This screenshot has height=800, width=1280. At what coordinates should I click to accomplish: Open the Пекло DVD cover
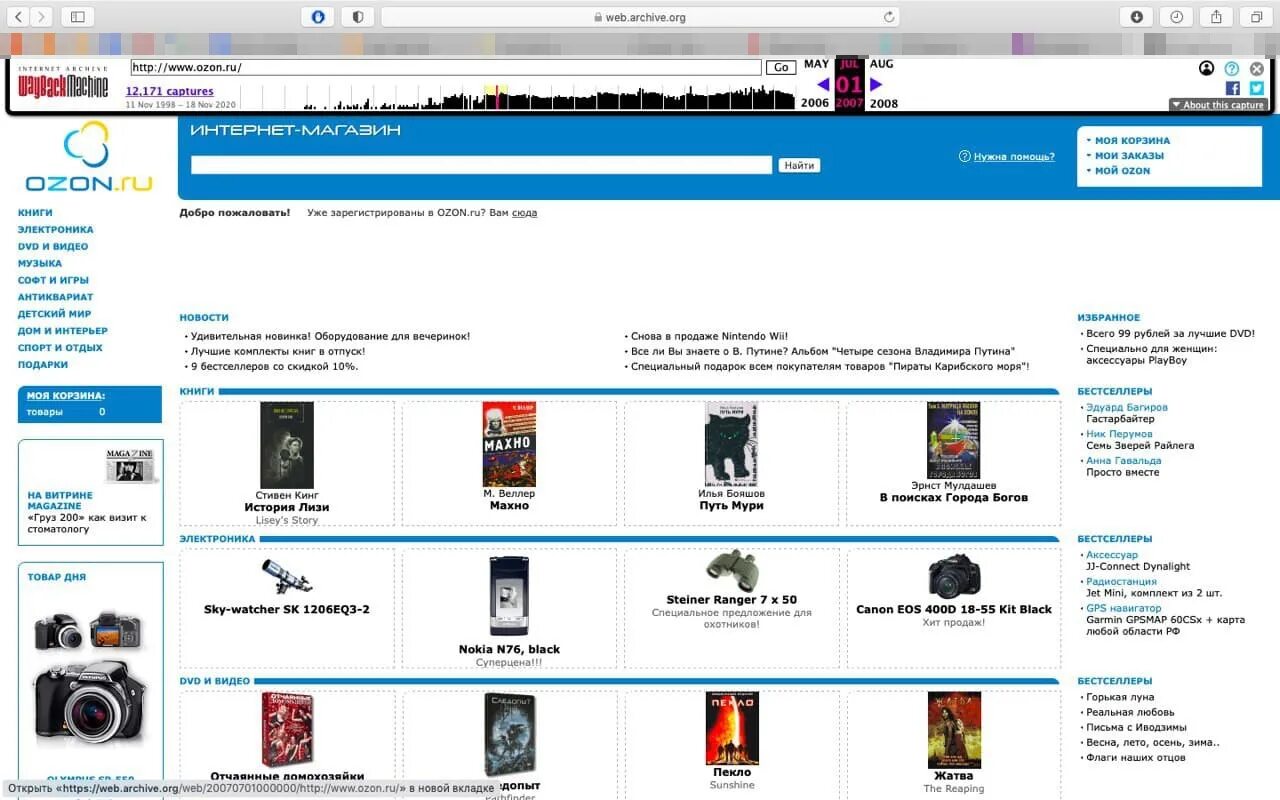(x=732, y=728)
